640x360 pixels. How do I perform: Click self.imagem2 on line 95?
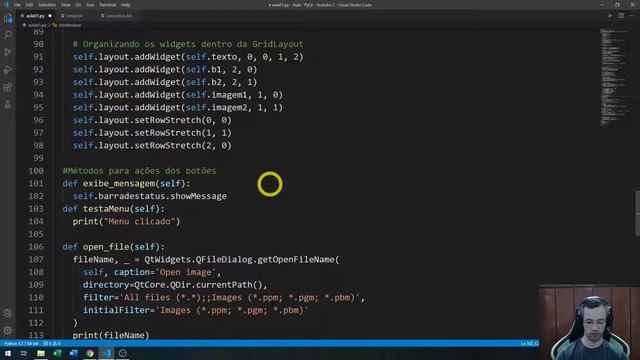click(216, 107)
